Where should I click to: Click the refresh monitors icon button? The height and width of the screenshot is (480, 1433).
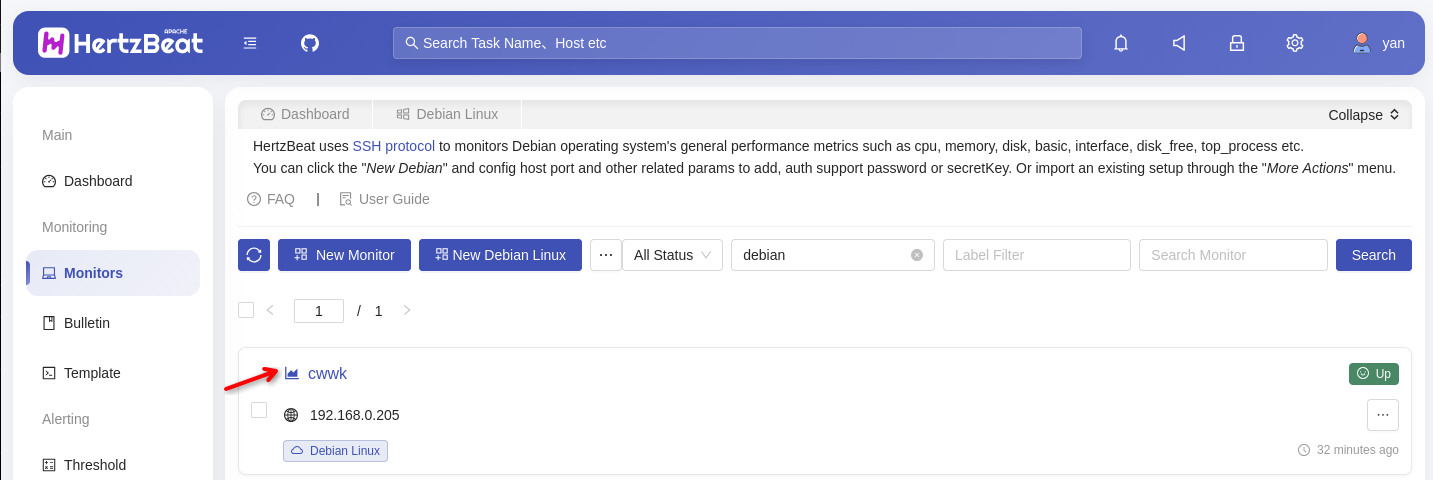[x=254, y=255]
